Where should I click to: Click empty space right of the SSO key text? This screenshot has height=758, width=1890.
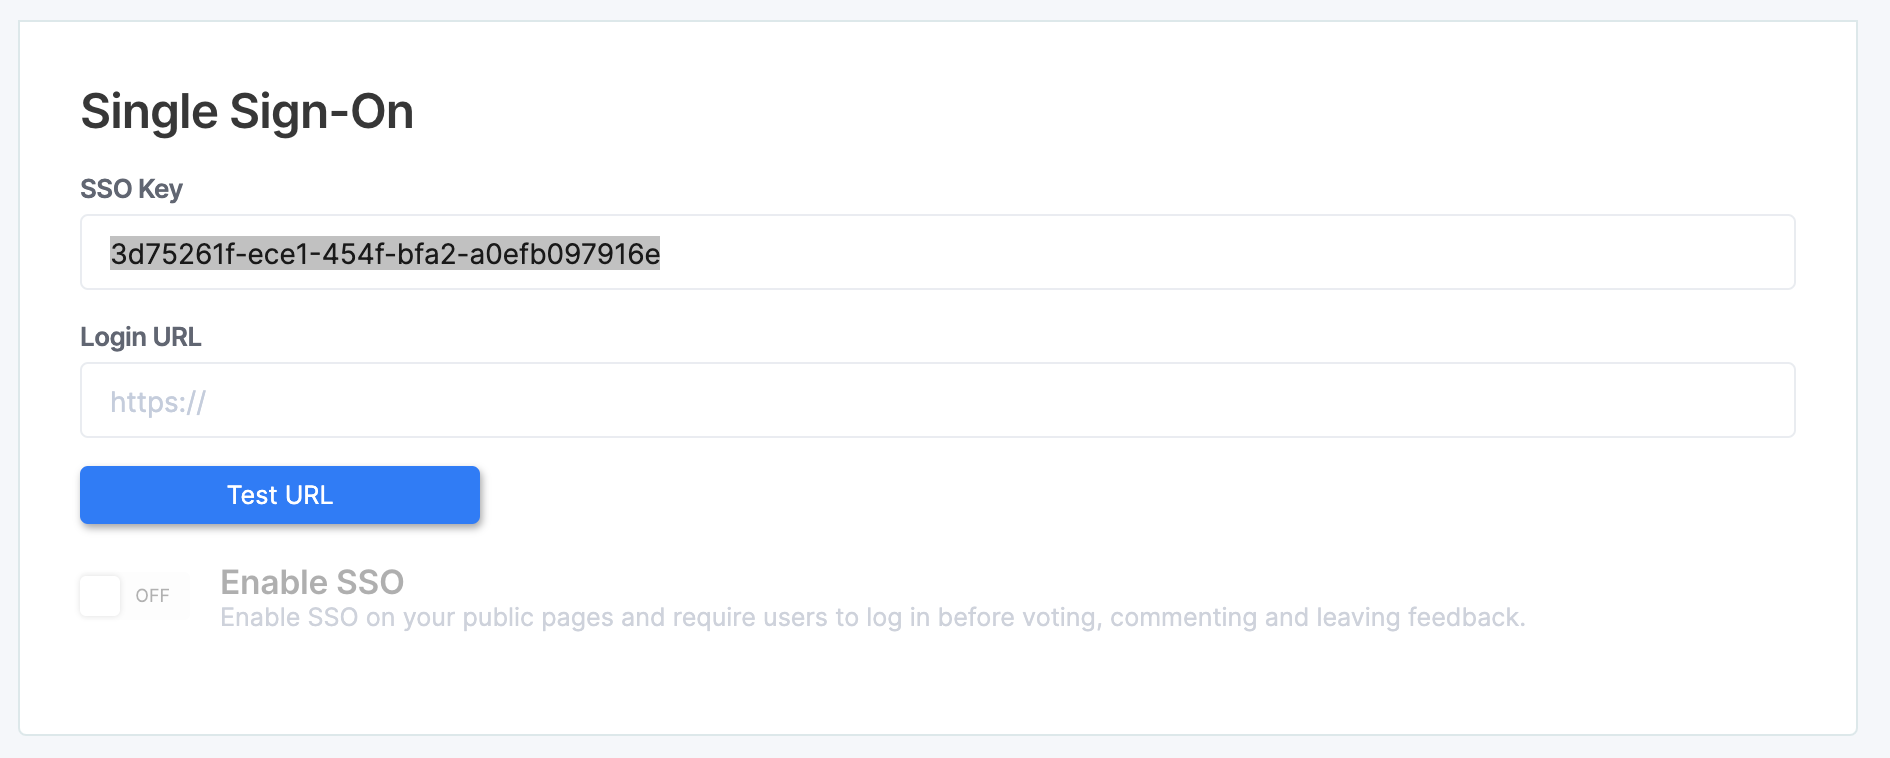pyautogui.click(x=1200, y=252)
